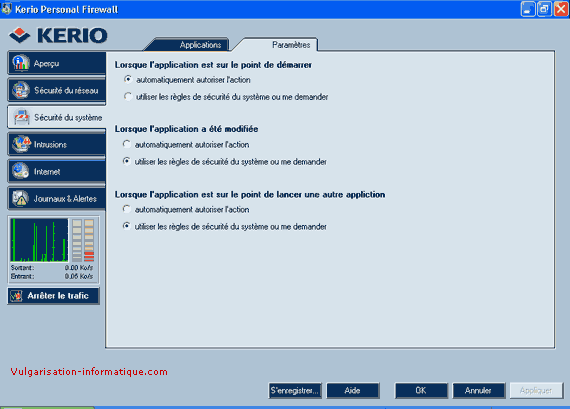Click the traffic level bar meters
The width and height of the screenshot is (570, 409).
pyautogui.click(x=83, y=240)
